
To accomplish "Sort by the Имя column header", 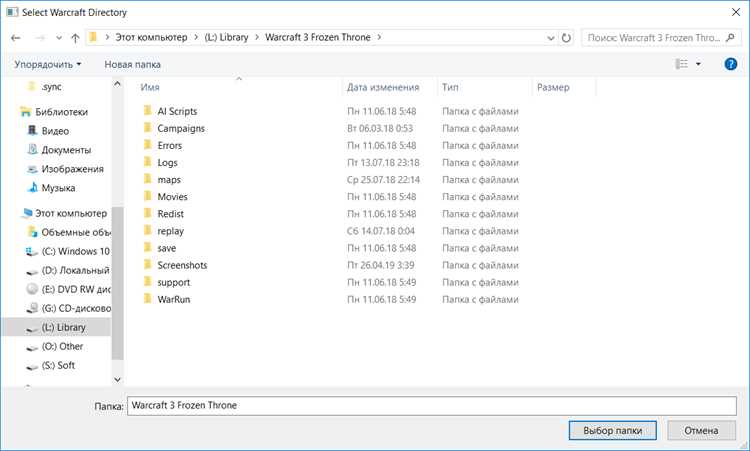I will [x=150, y=88].
